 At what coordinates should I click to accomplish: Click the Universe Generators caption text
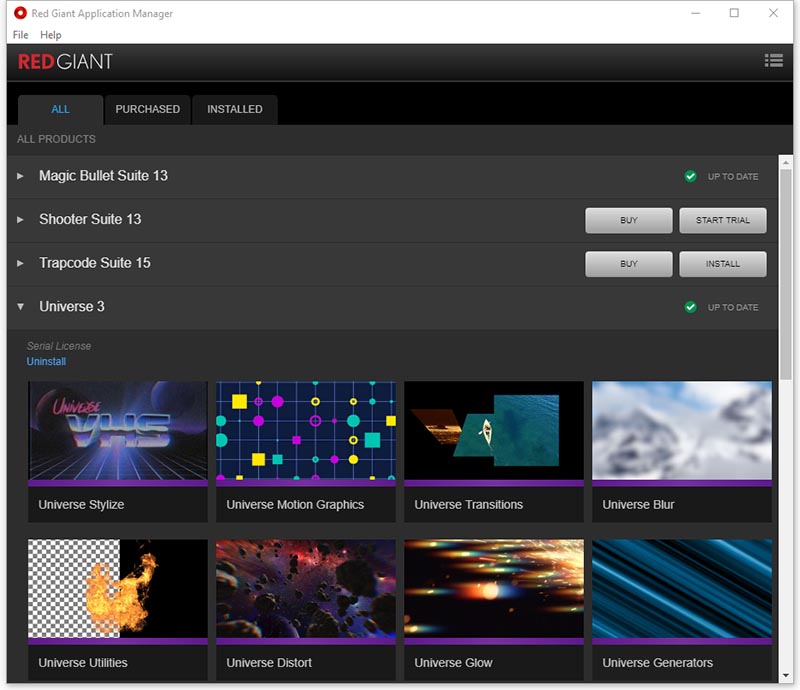click(x=657, y=663)
